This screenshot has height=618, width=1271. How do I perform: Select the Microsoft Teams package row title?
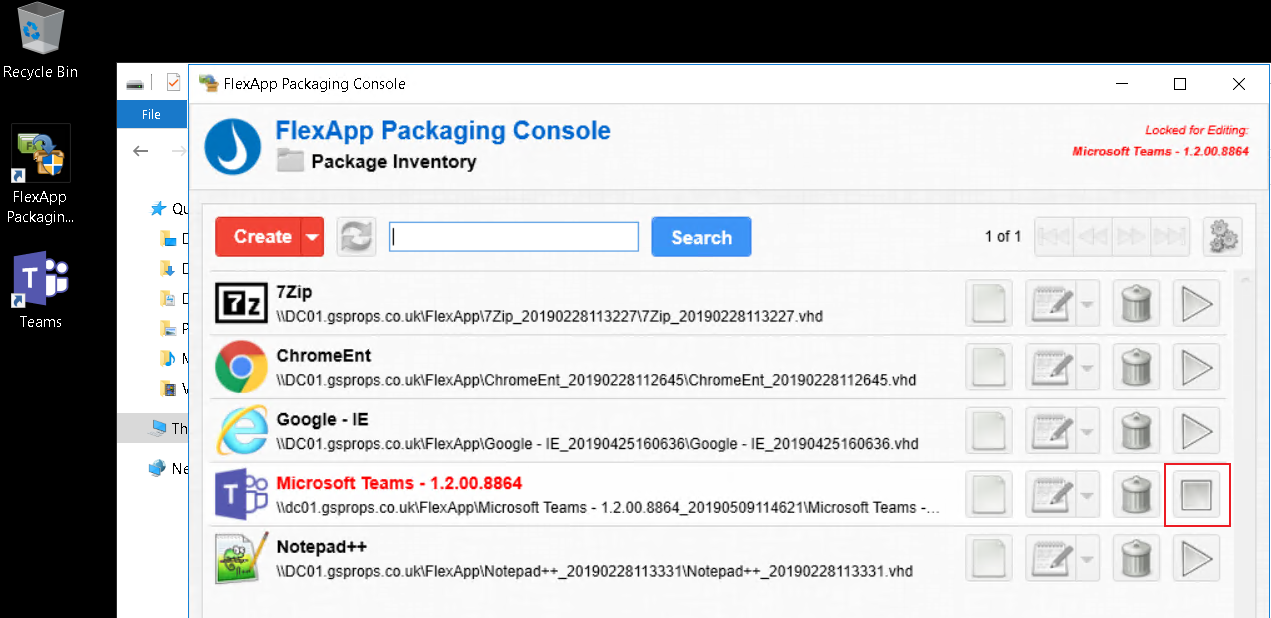(x=399, y=483)
